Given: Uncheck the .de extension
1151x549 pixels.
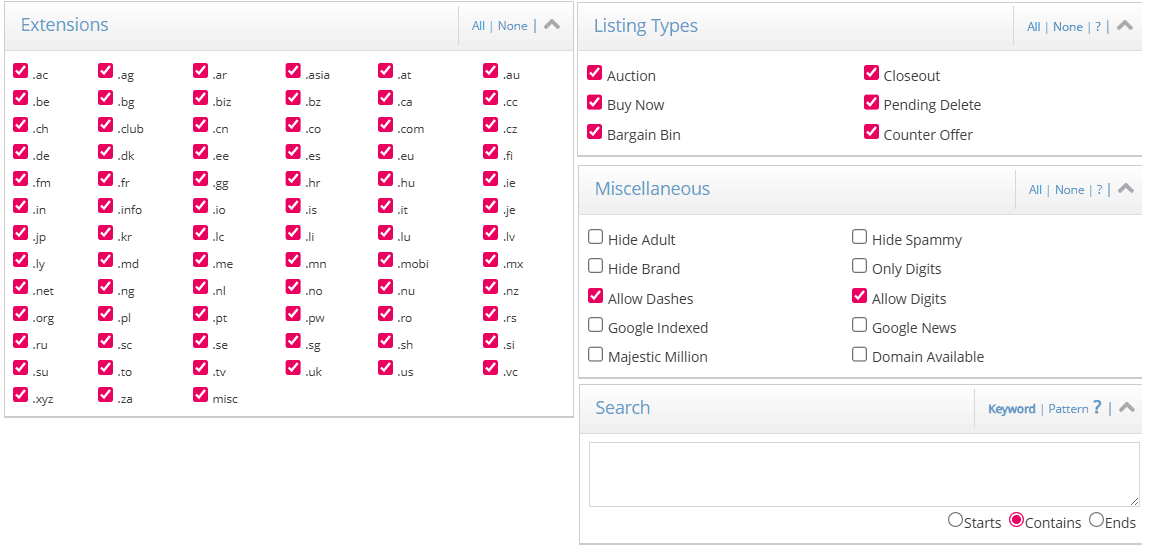Looking at the screenshot, I should point(21,152).
